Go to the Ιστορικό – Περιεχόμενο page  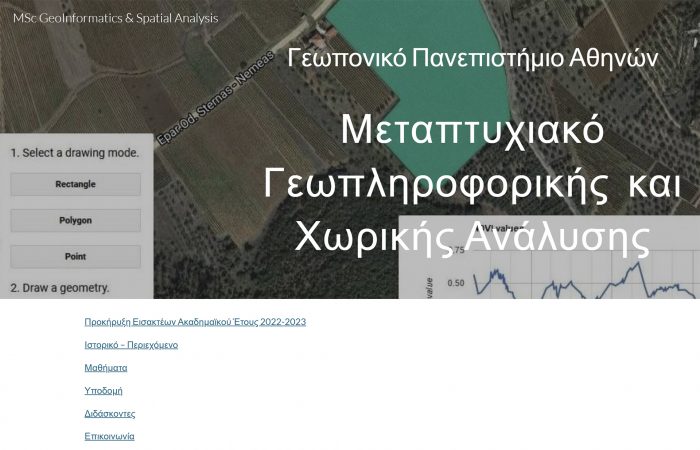coord(131,345)
